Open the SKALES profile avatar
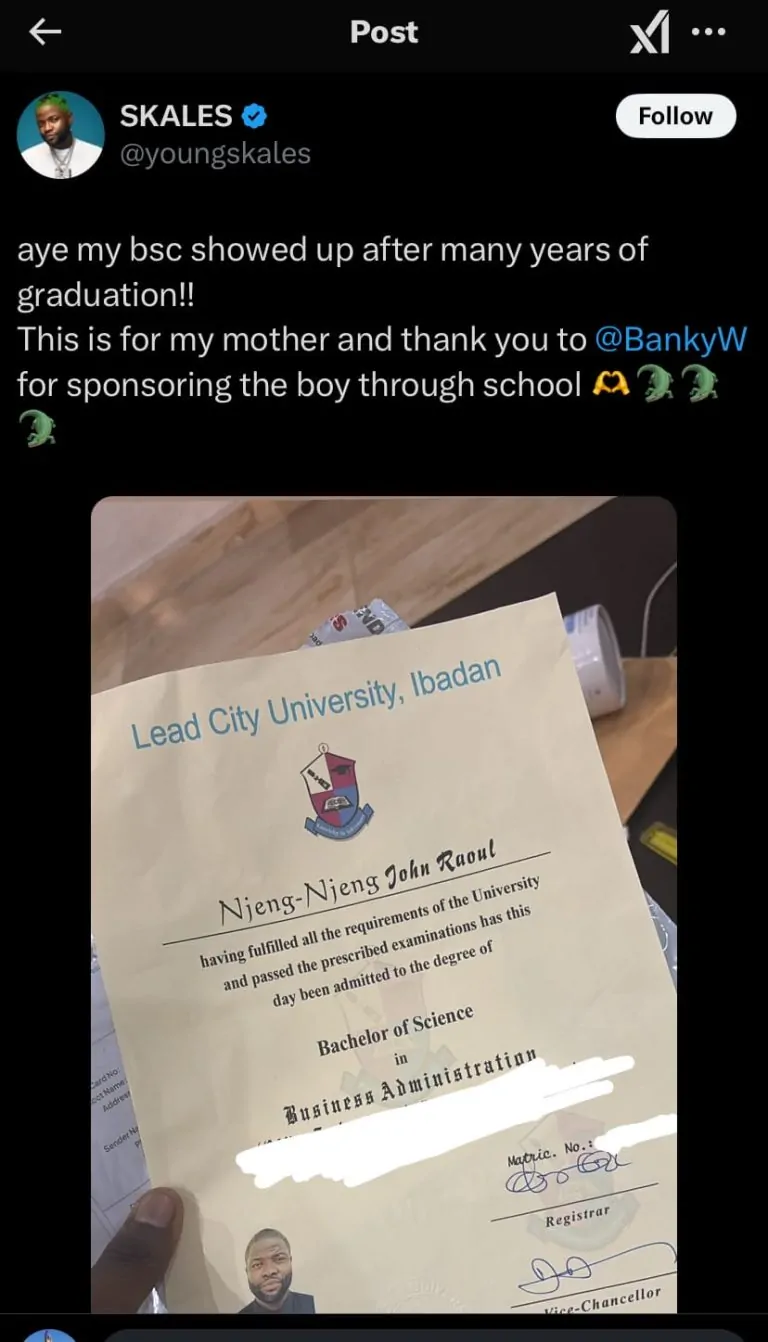The image size is (768, 1342). coord(61,135)
